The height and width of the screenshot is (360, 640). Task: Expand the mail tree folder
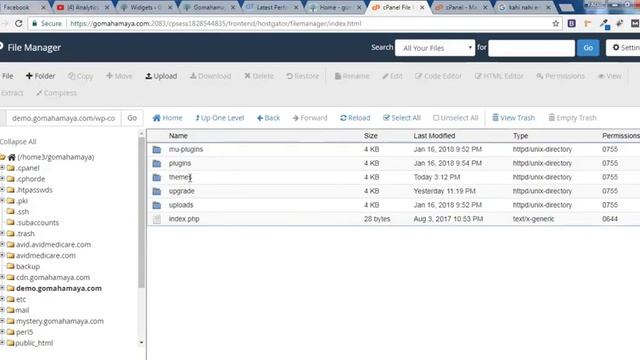[2, 310]
